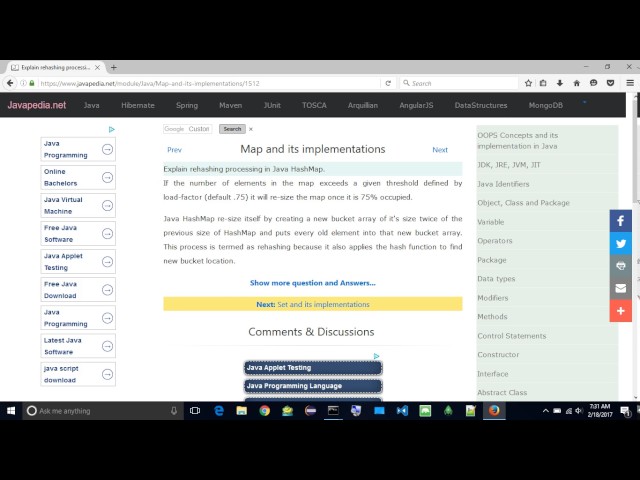Open 'Latest Java Software' ad link
This screenshot has height=480, width=640.
(x=78, y=346)
